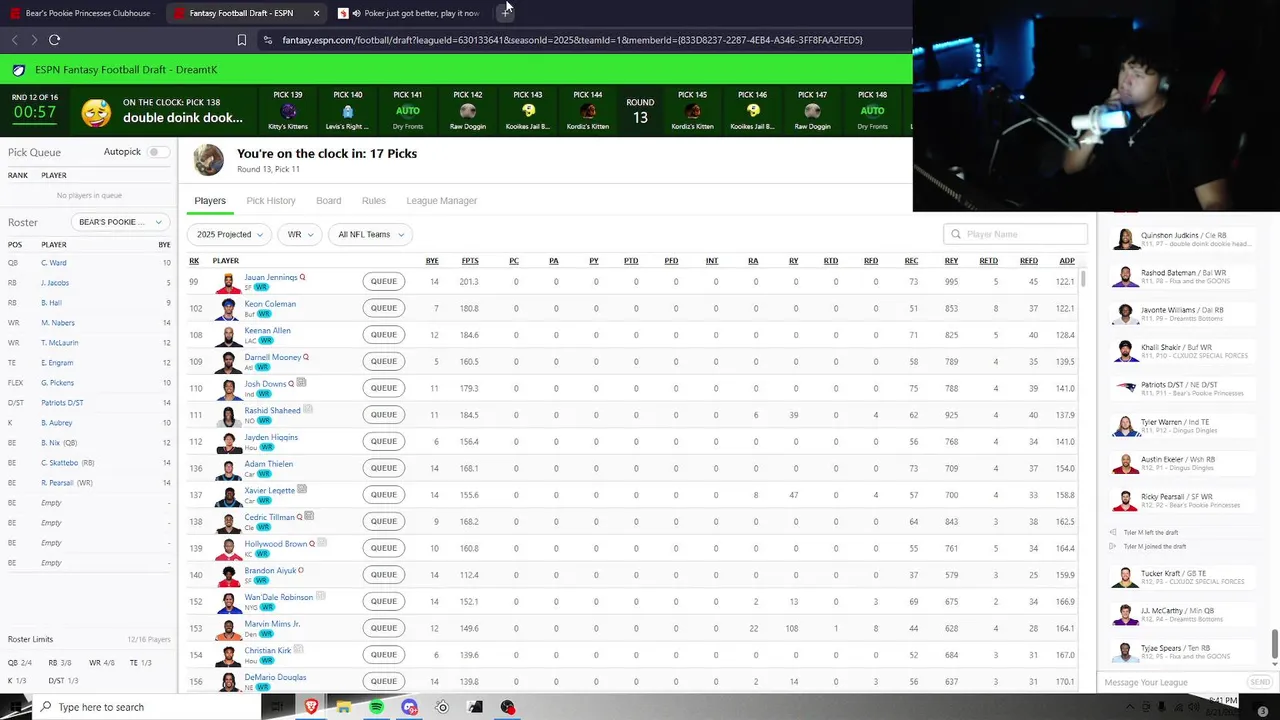
Task: Open the 2025 Projected dropdown
Action: point(229,234)
